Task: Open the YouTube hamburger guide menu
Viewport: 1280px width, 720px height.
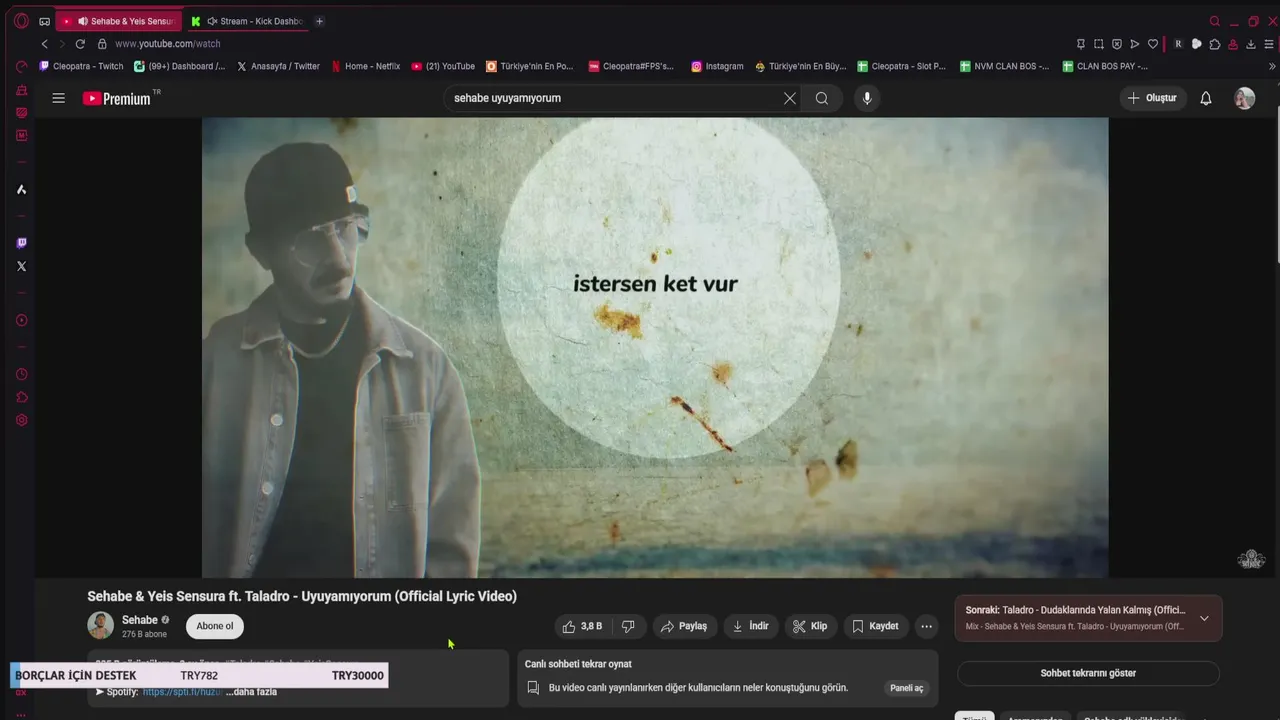Action: tap(59, 98)
